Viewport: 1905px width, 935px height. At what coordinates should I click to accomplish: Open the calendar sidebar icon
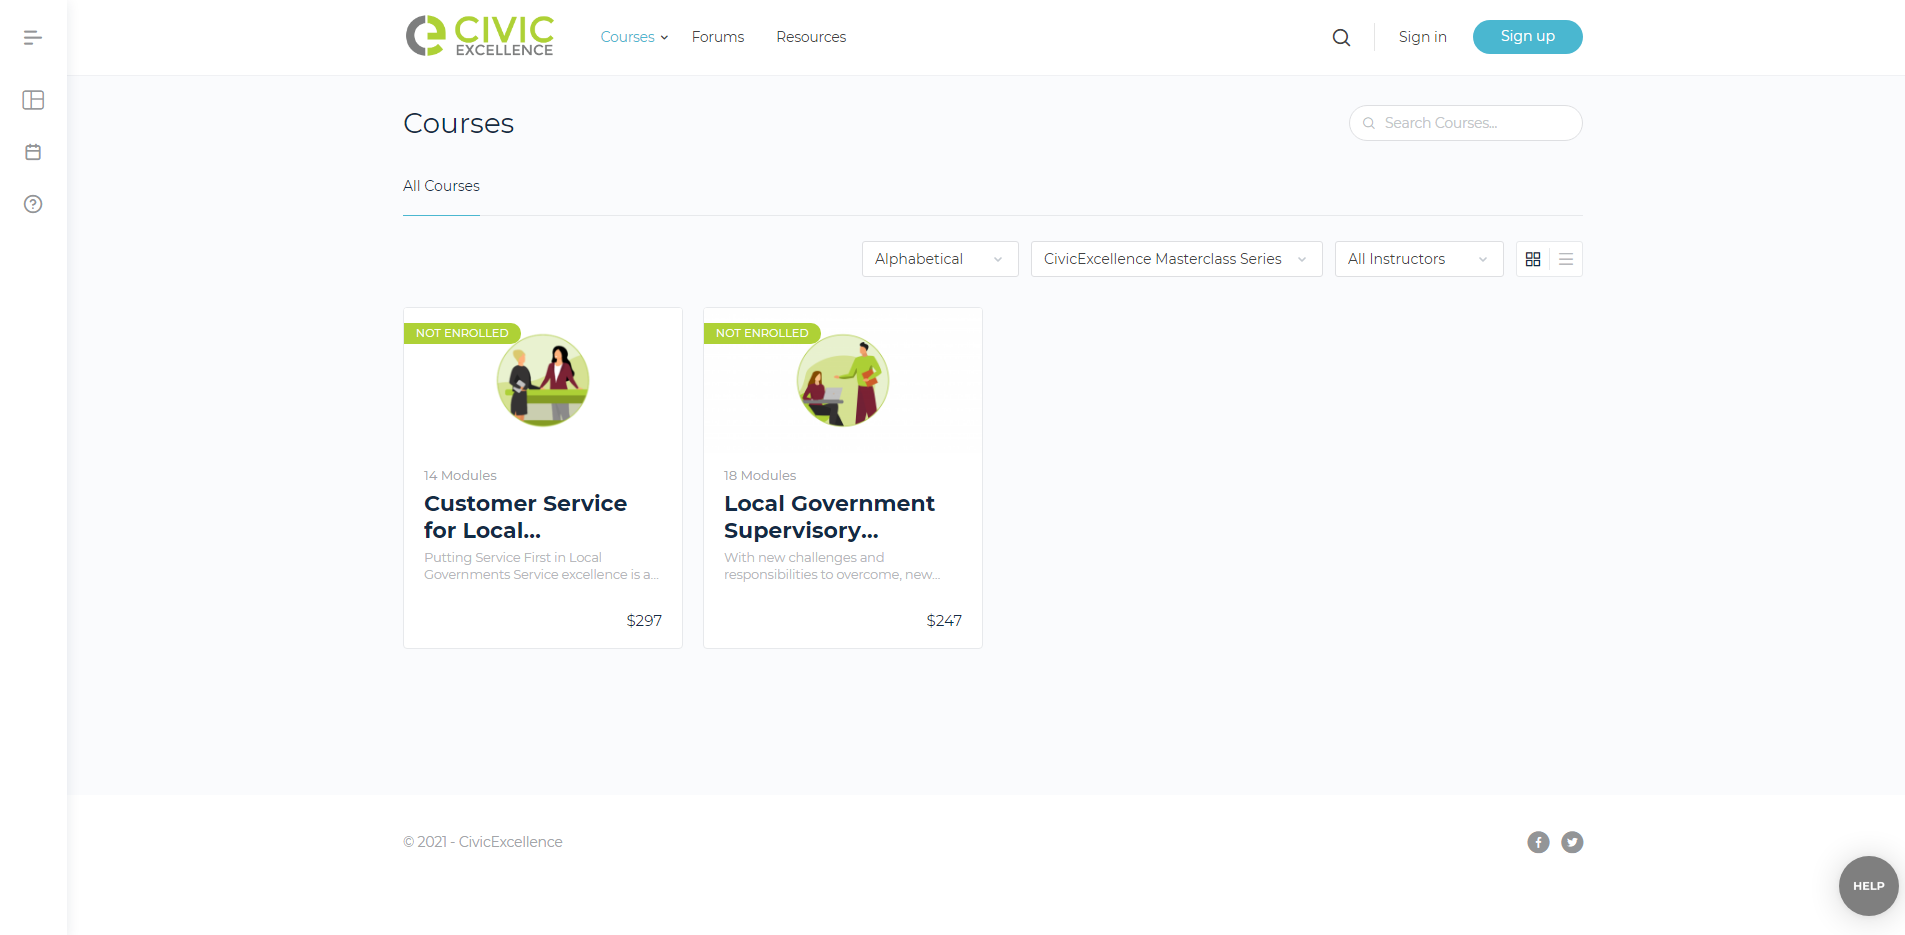[33, 152]
